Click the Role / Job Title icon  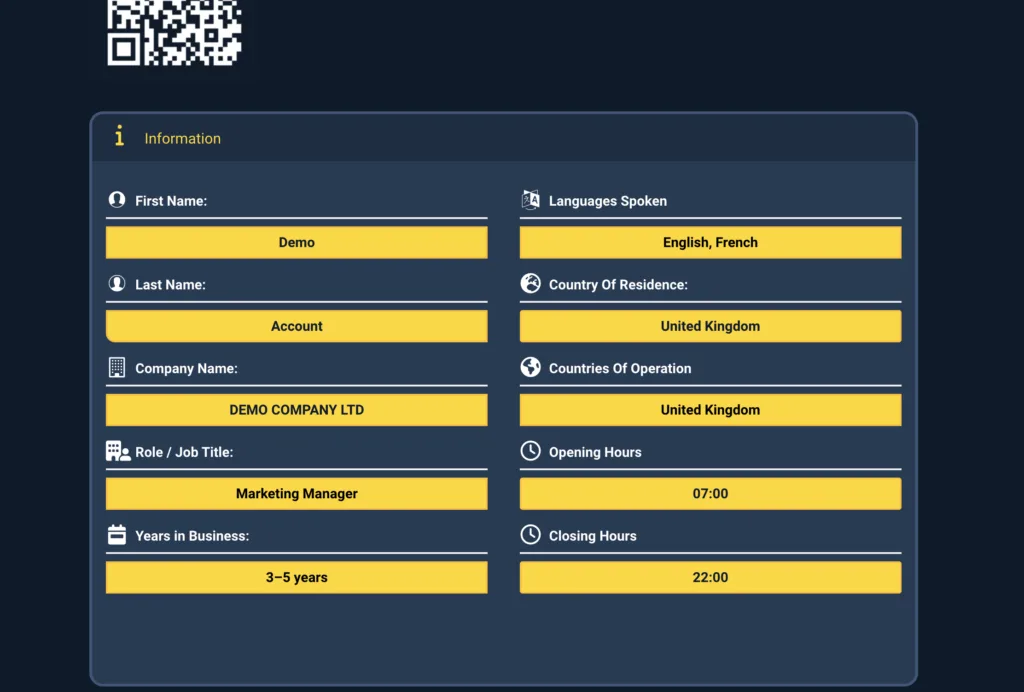[118, 451]
